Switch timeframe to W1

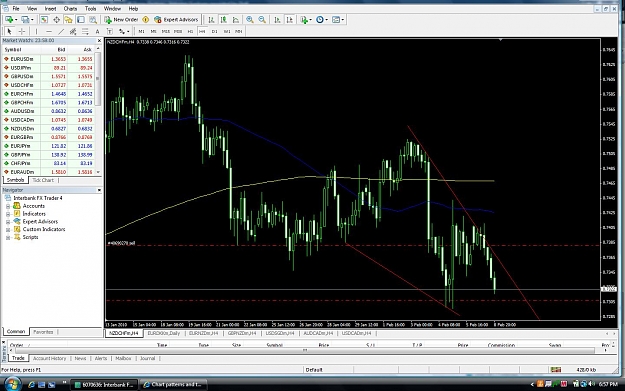(227, 31)
